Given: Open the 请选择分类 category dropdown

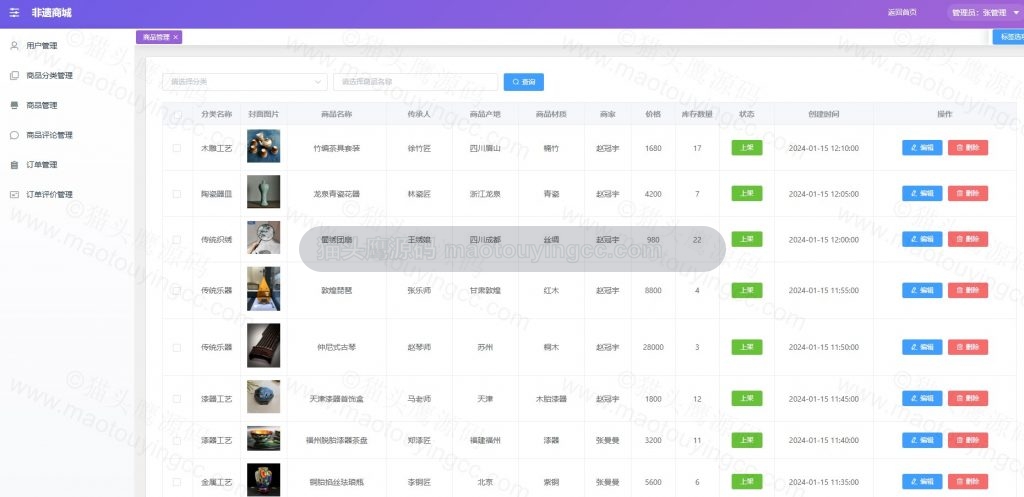Looking at the screenshot, I should pyautogui.click(x=245, y=82).
